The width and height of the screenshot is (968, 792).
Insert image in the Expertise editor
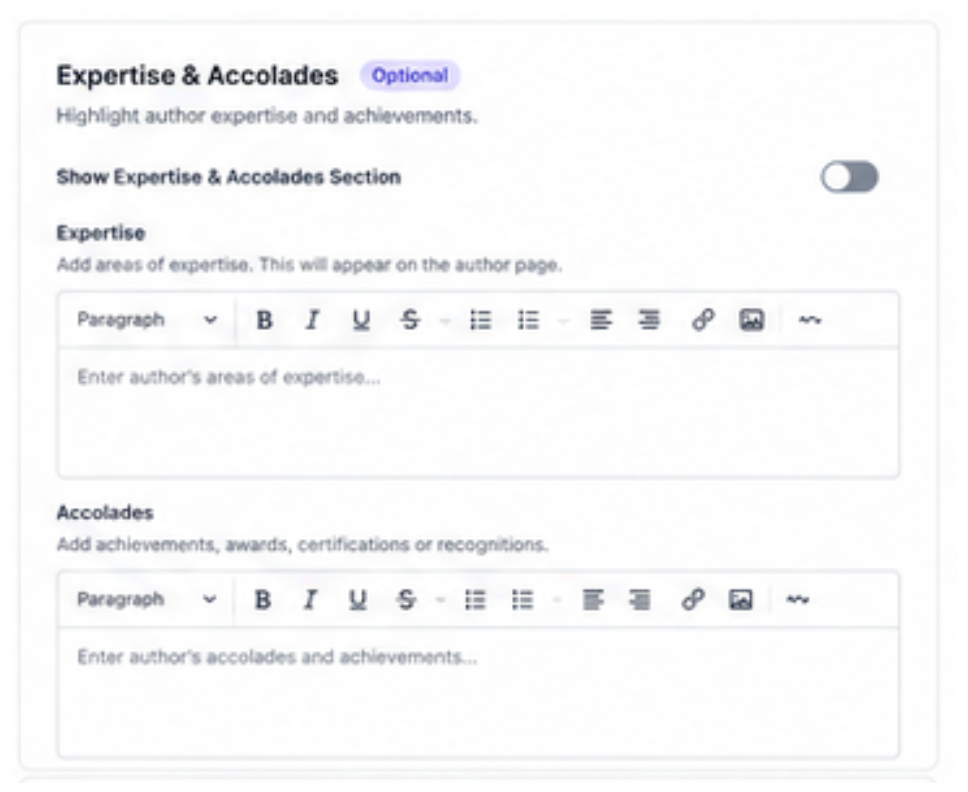click(x=751, y=320)
